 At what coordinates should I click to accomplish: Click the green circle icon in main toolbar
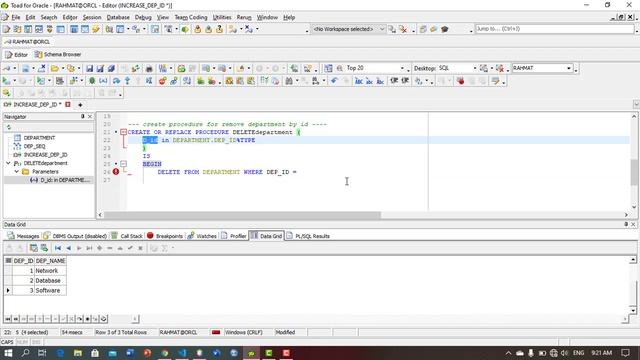pos(185,29)
